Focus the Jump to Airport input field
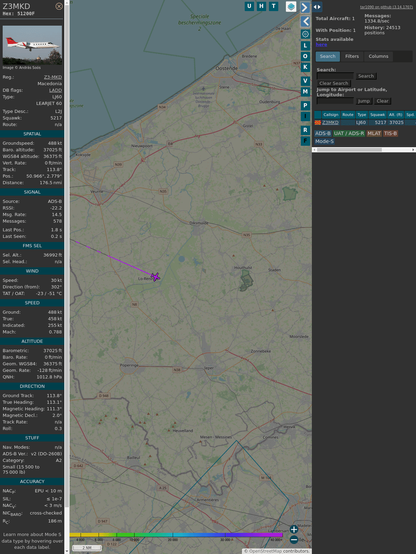Viewport: 416px width, 554px height. [335, 101]
